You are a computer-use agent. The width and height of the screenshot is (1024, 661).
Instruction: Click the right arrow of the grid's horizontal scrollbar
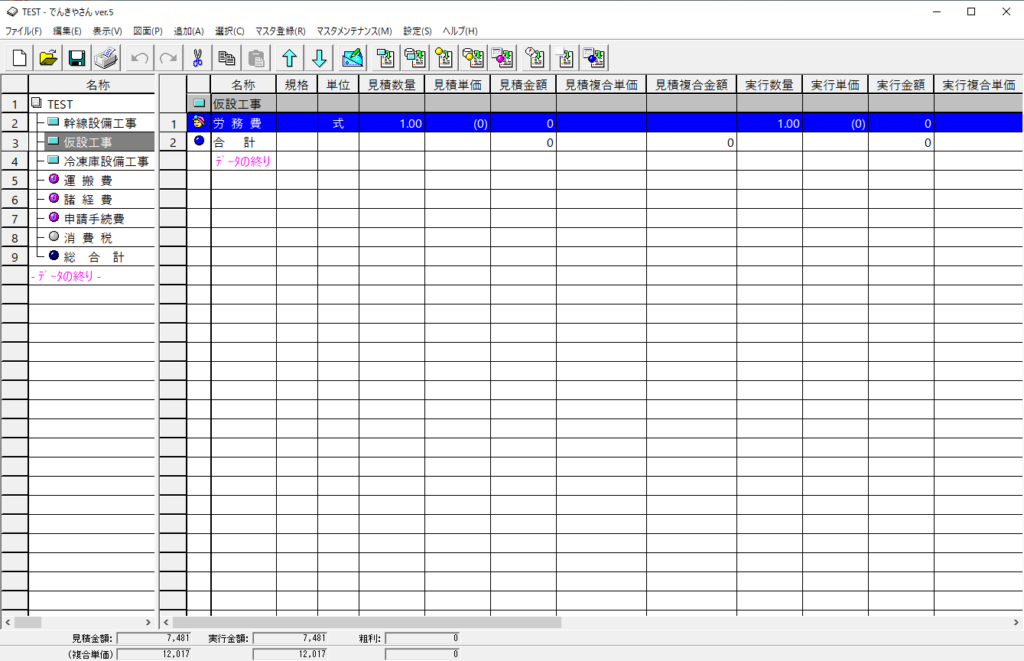coord(1016,622)
